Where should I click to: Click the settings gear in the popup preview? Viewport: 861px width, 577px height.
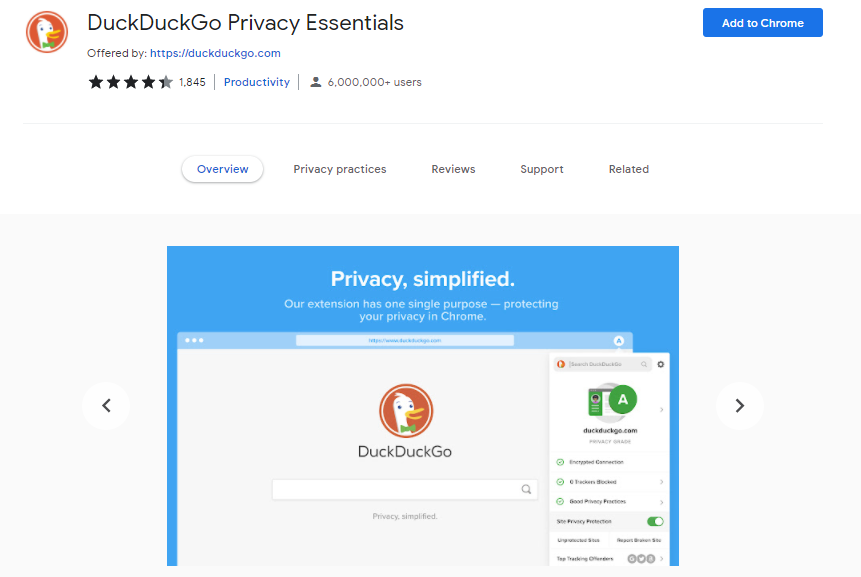661,364
